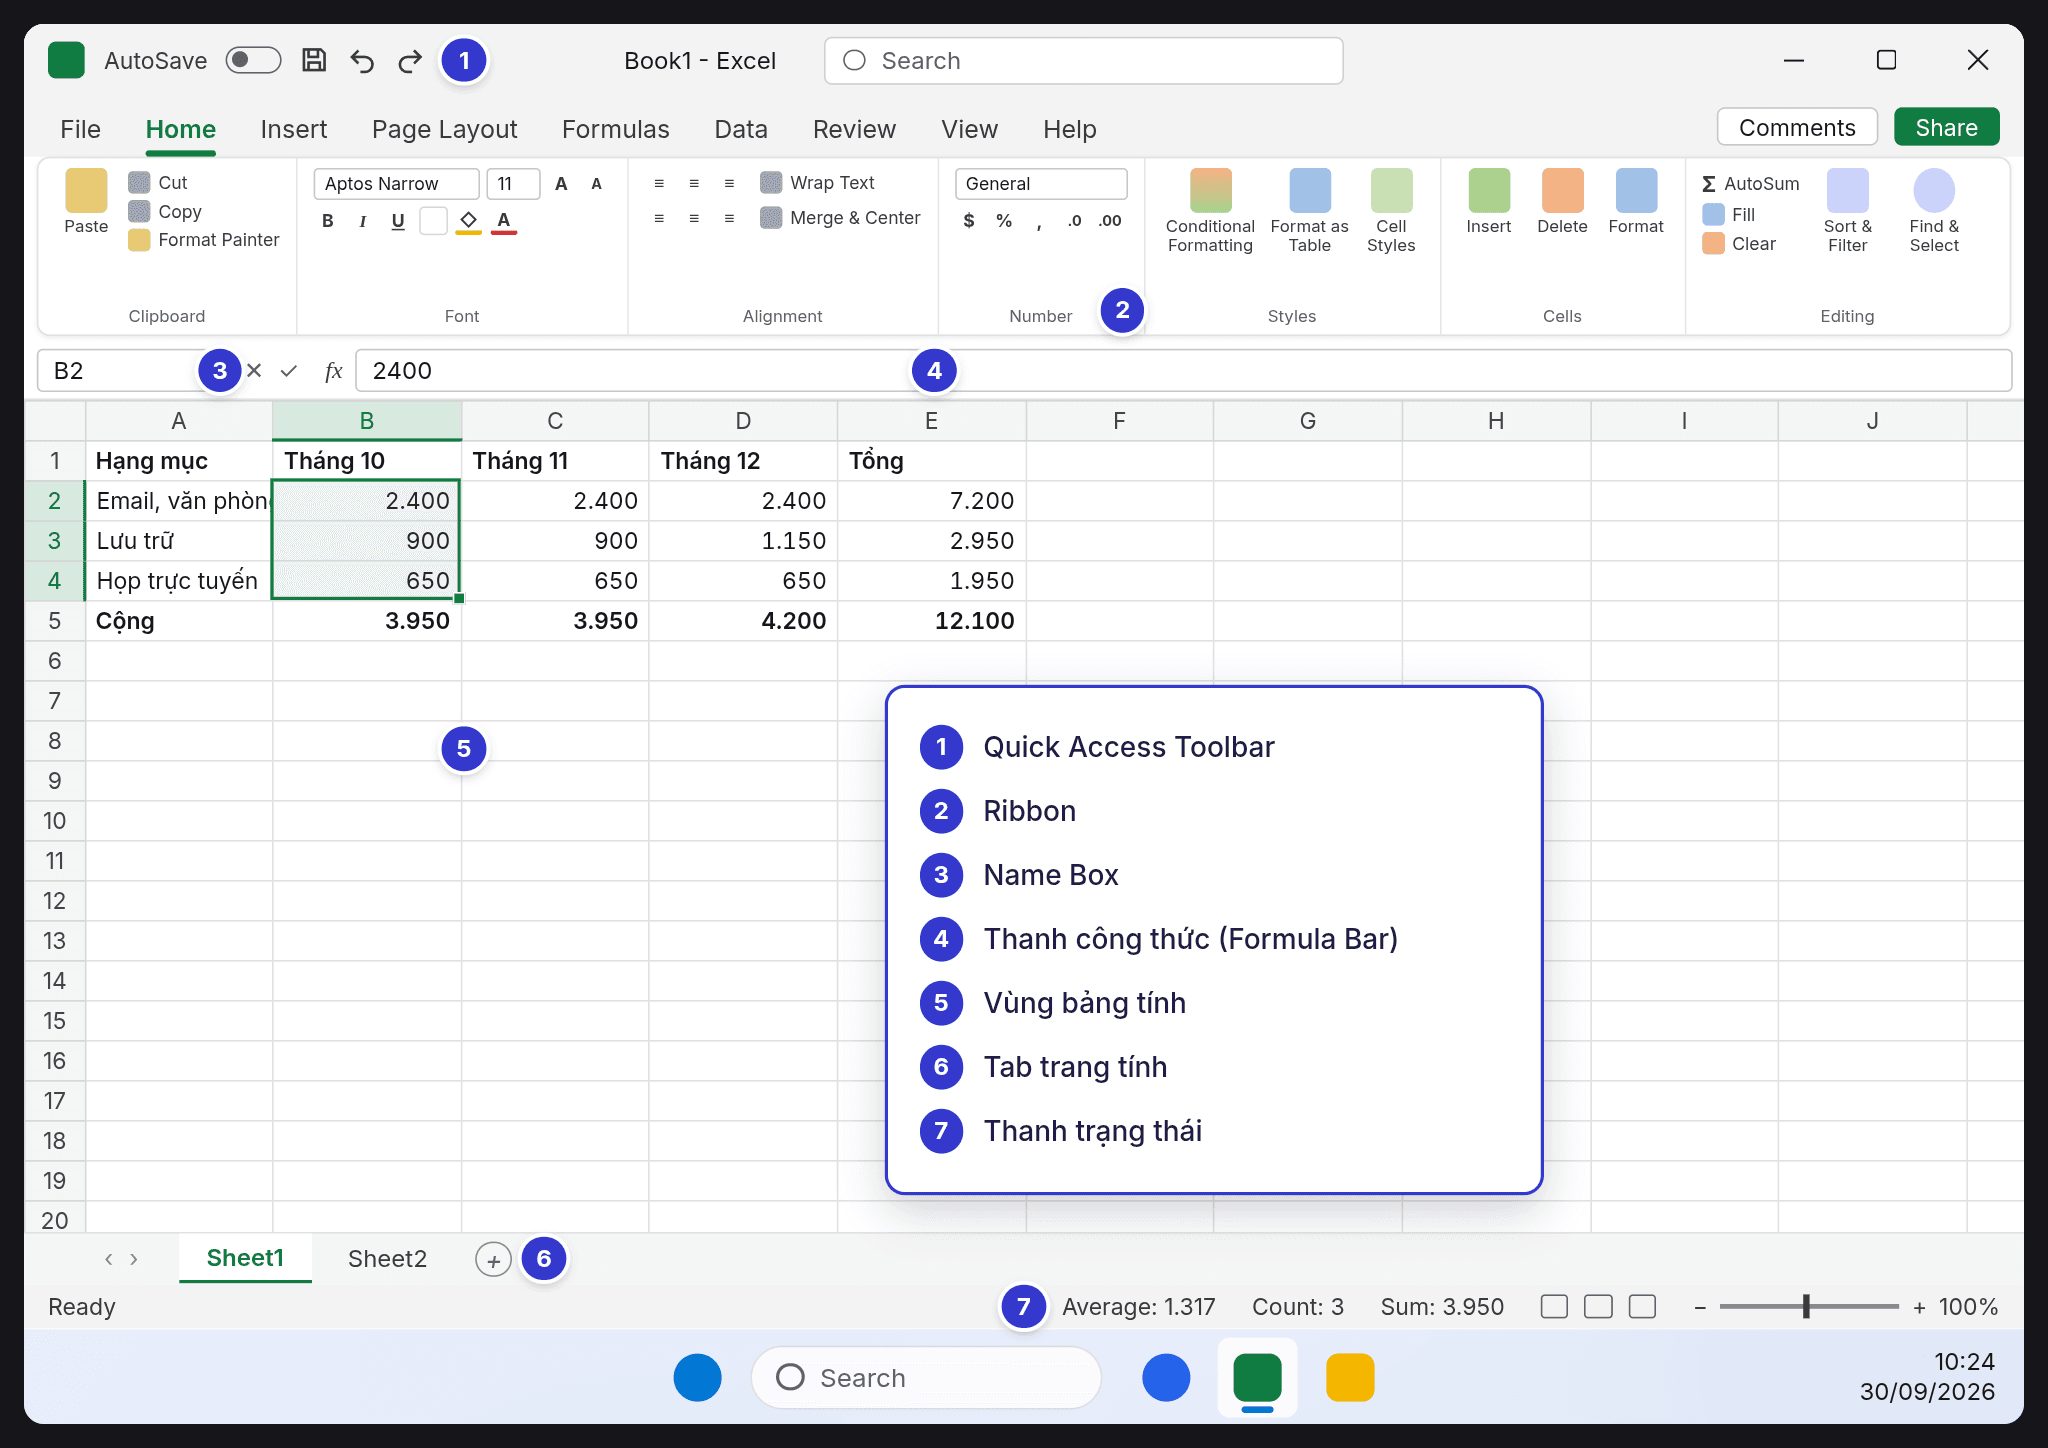
Task: Cancel the formula bar entry
Action: [x=254, y=371]
